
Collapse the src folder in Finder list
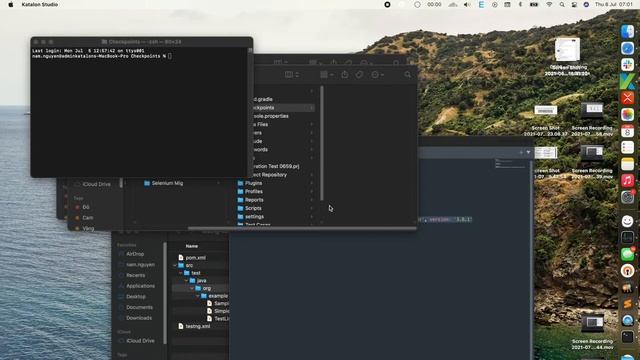175,265
